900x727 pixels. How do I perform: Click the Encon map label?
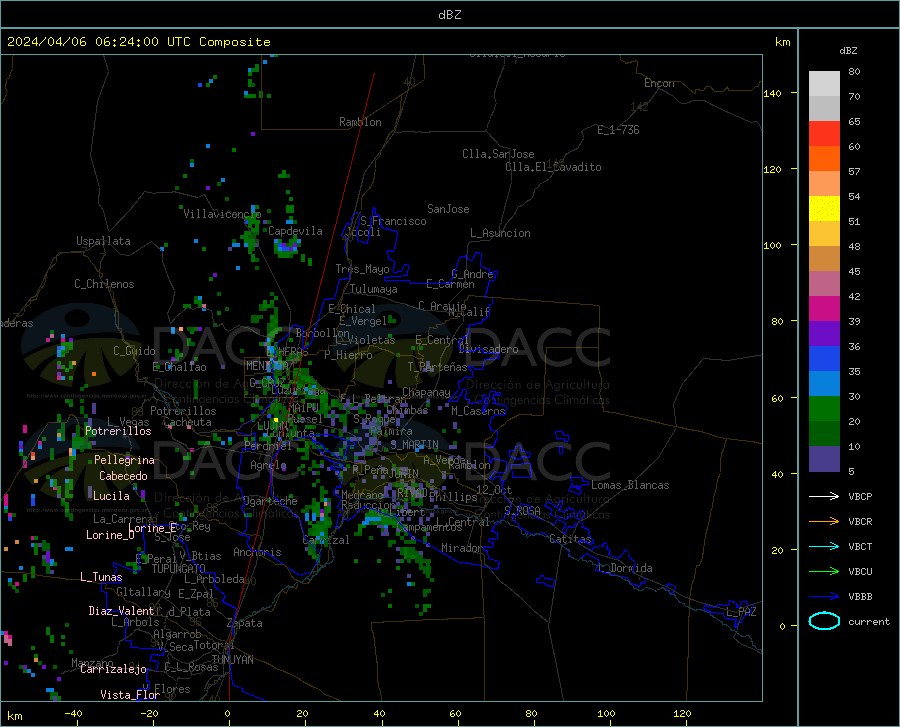point(659,83)
